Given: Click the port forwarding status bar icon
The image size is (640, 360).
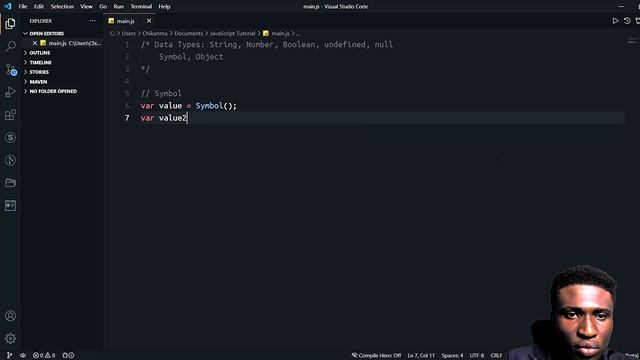Looking at the screenshot, I should coord(68,356).
